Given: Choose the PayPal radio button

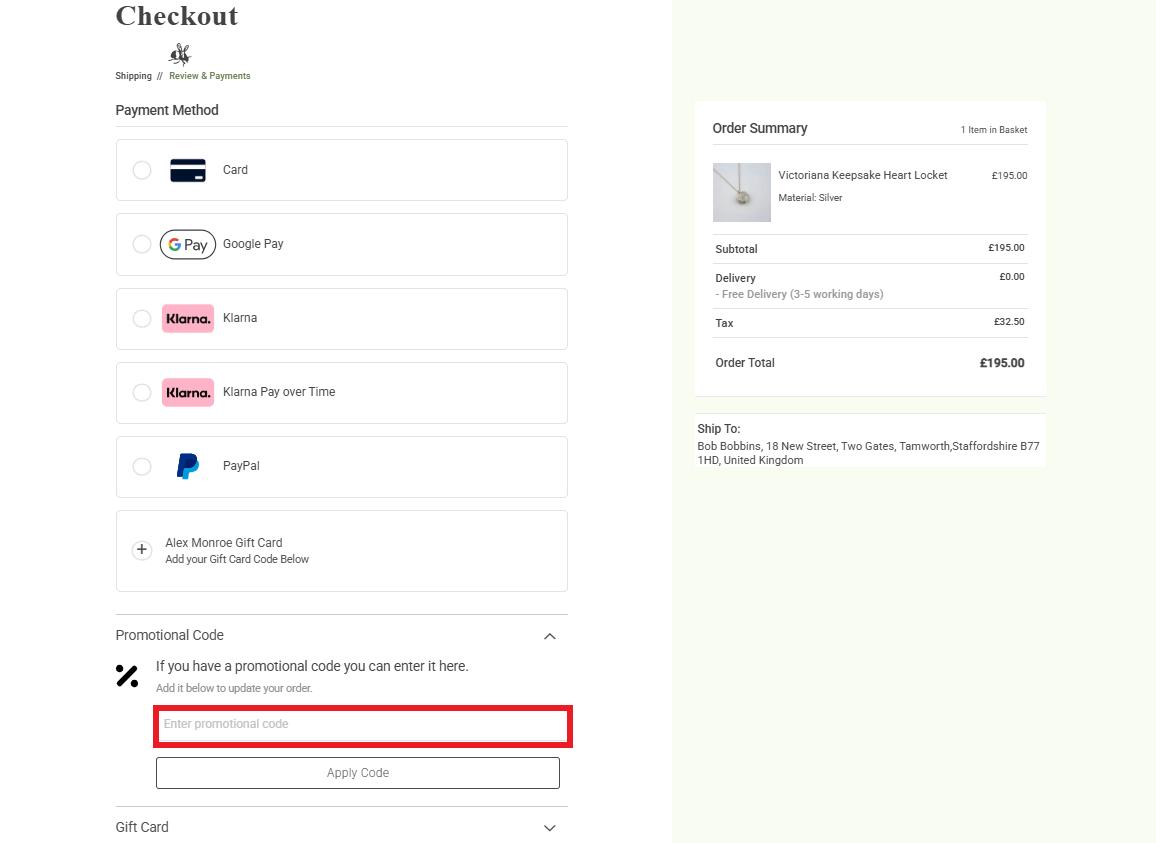Looking at the screenshot, I should 142,466.
